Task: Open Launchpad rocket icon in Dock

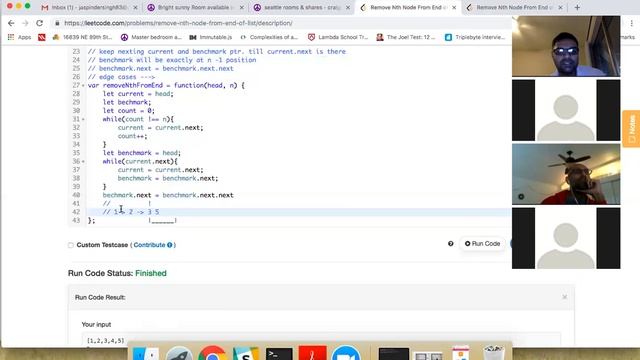Action: (x=179, y=353)
